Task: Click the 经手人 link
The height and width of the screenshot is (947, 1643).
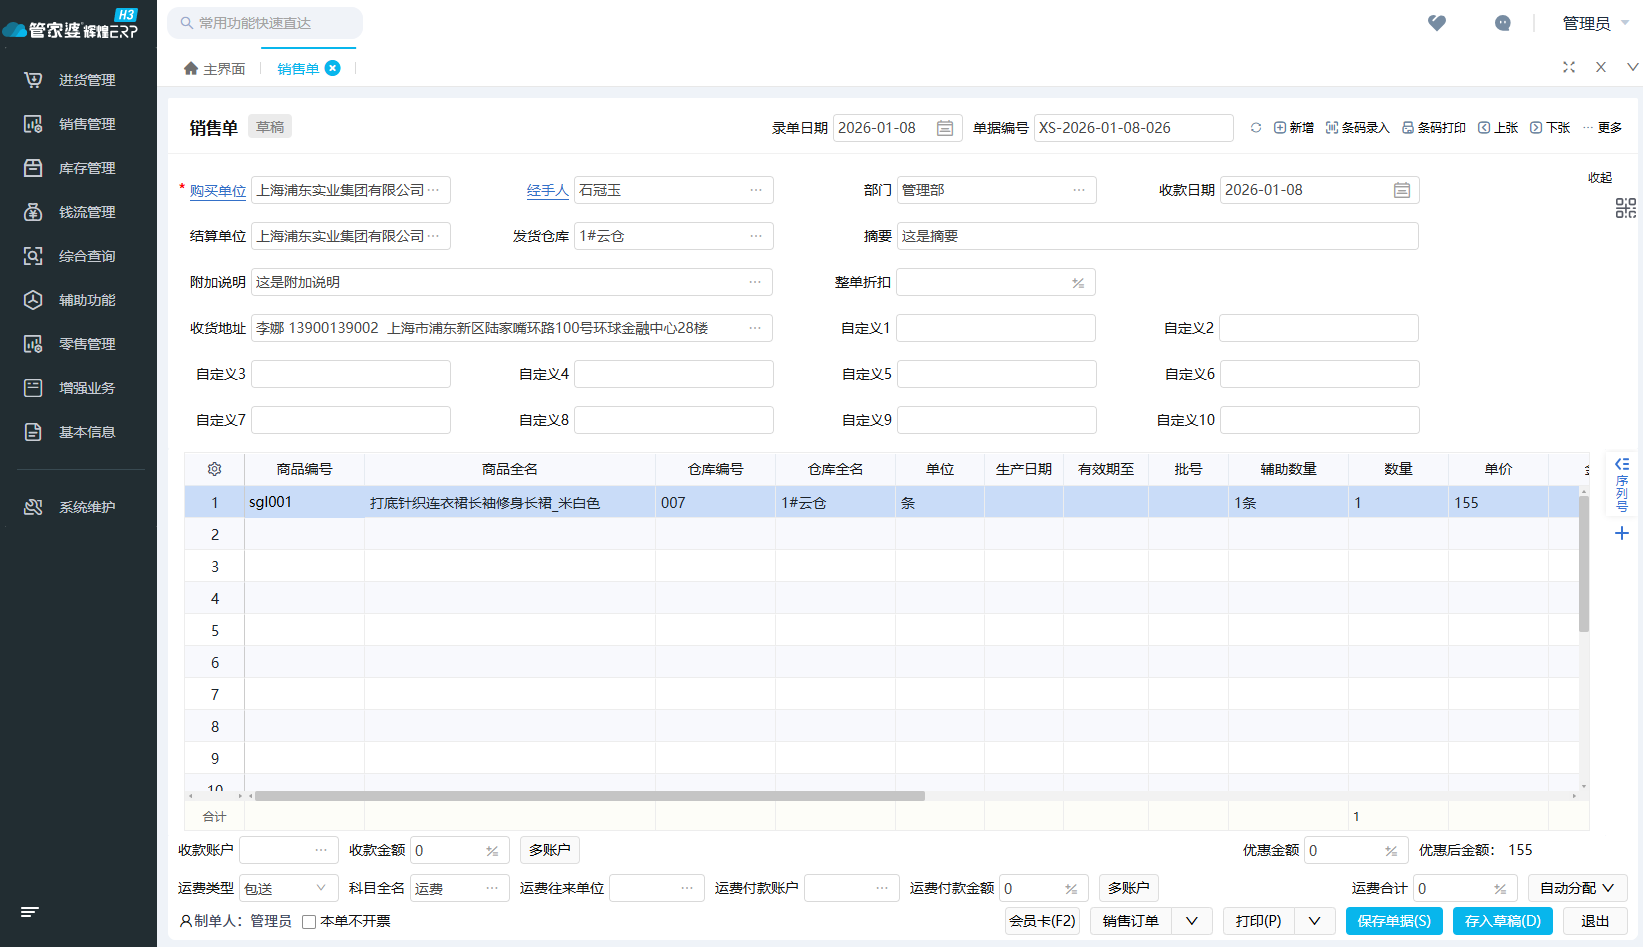Action: tap(548, 191)
